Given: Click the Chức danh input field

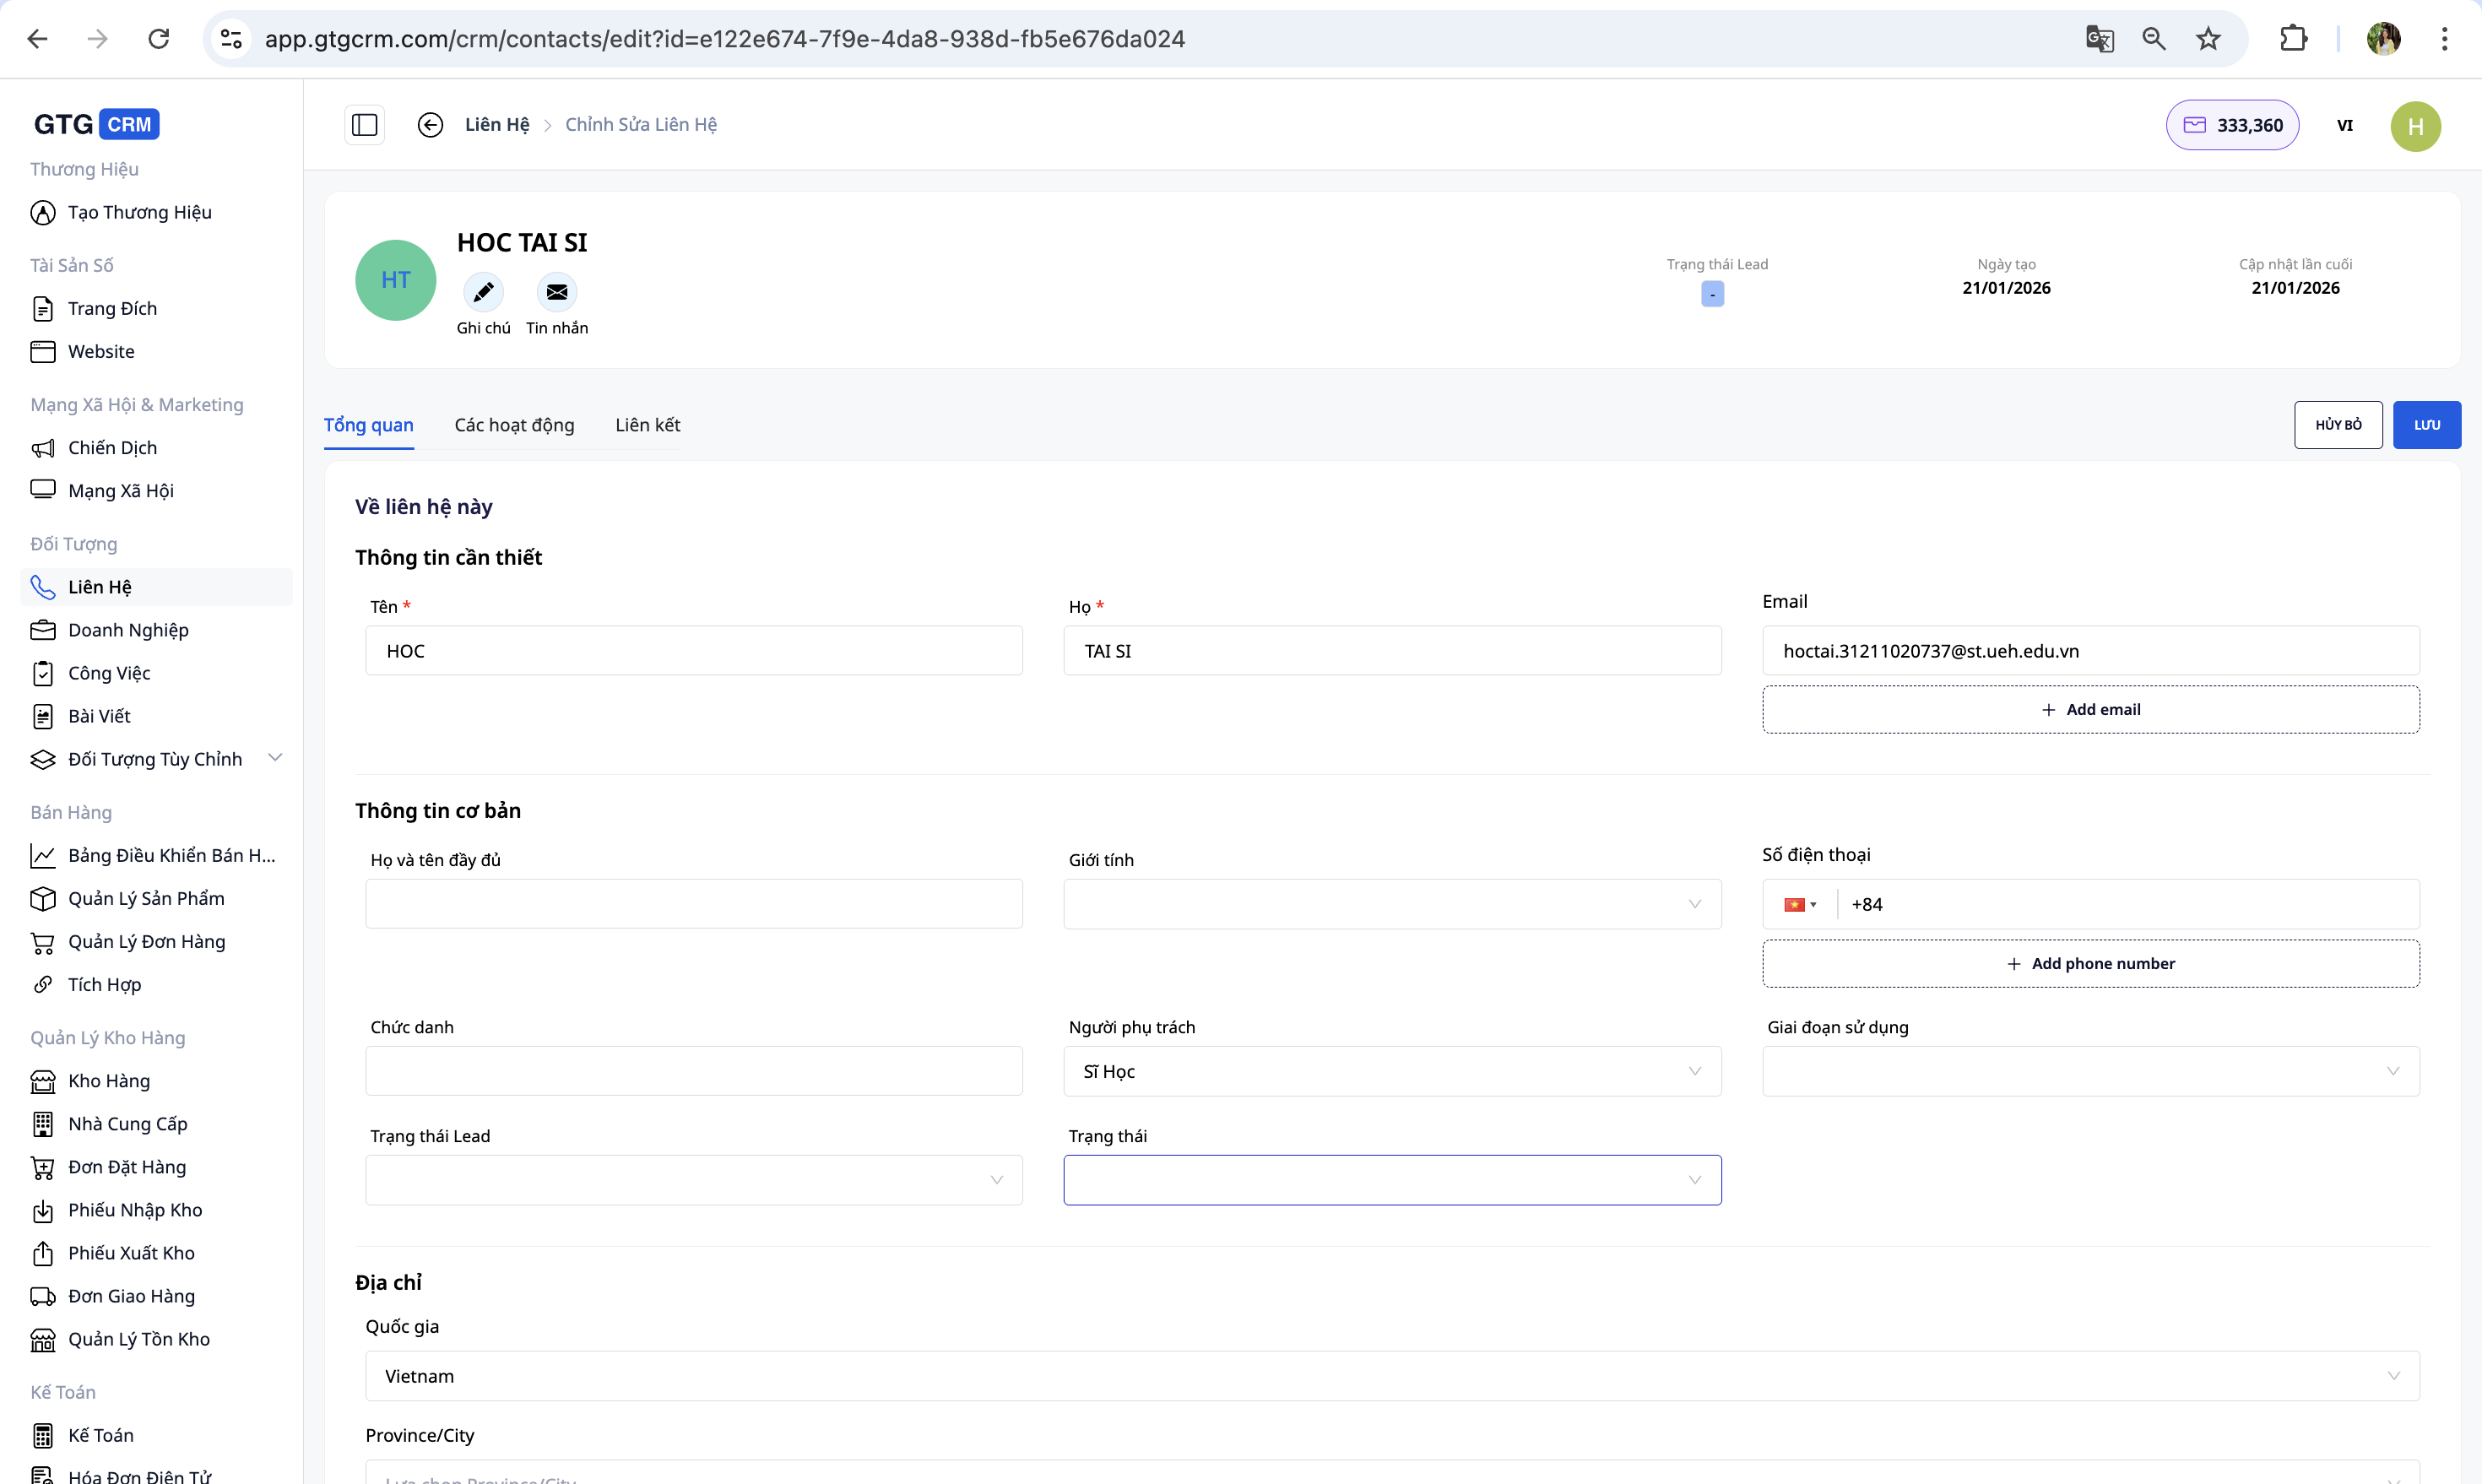Looking at the screenshot, I should pos(693,1071).
